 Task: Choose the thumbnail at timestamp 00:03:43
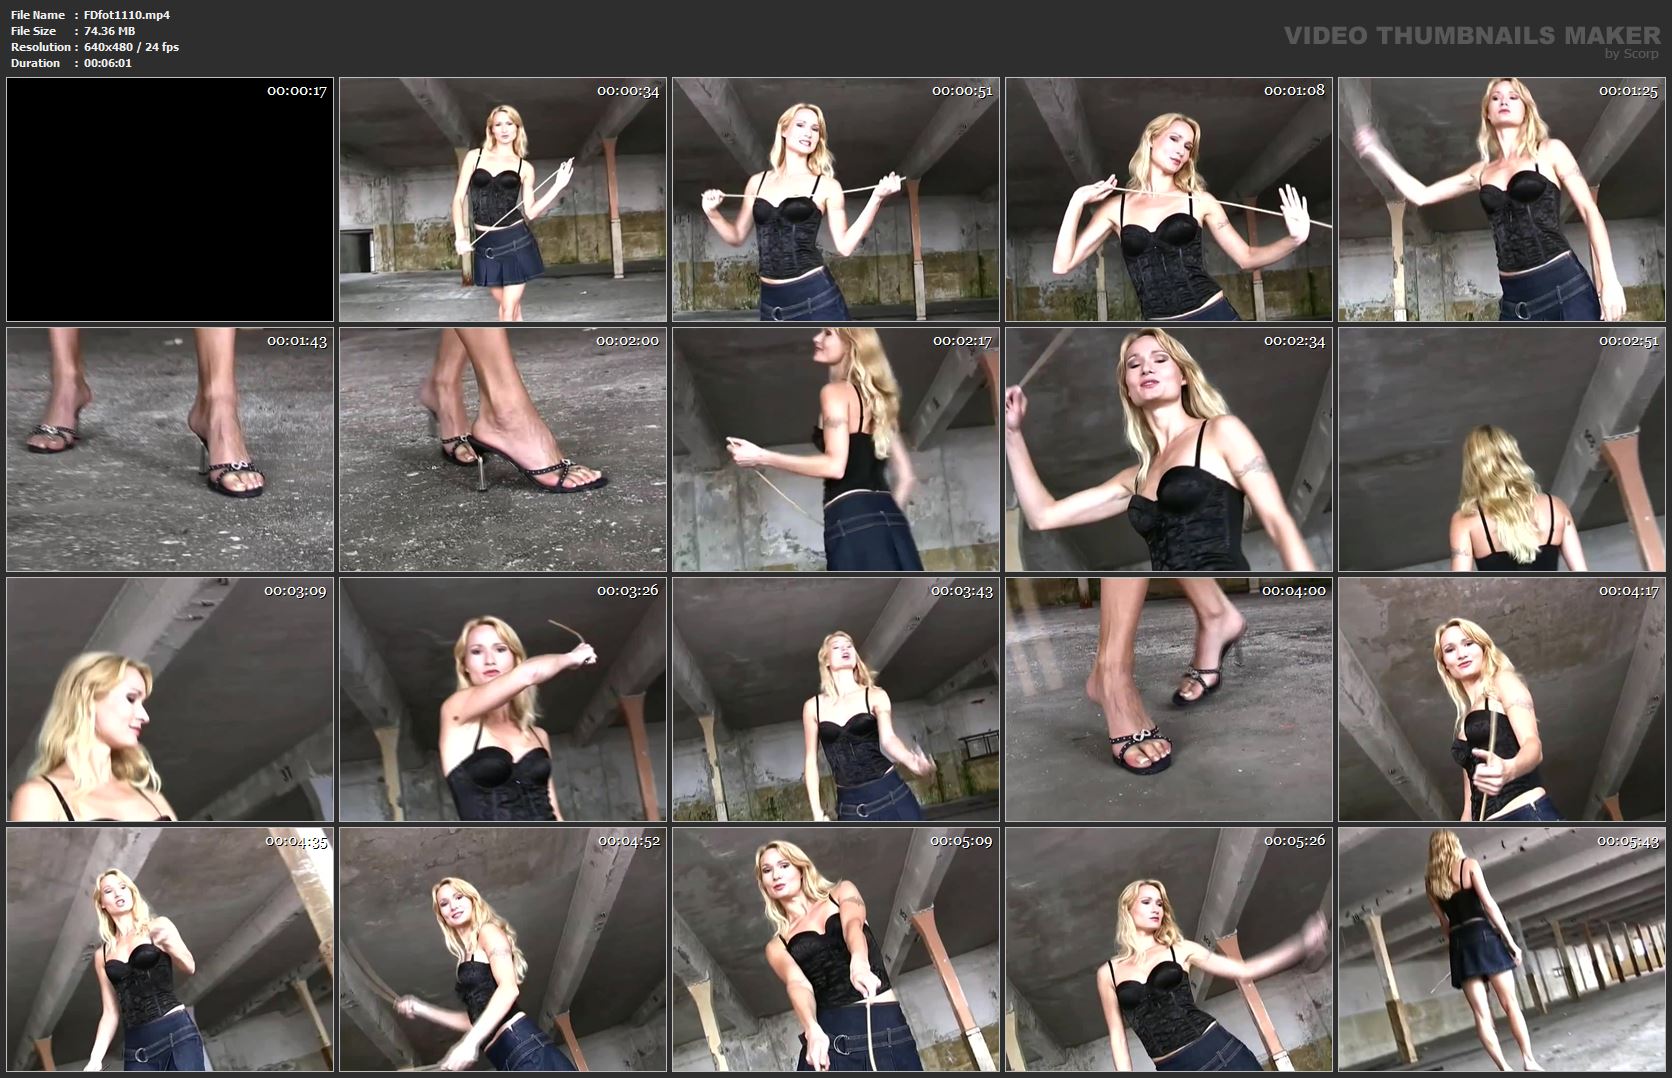[x=836, y=700]
